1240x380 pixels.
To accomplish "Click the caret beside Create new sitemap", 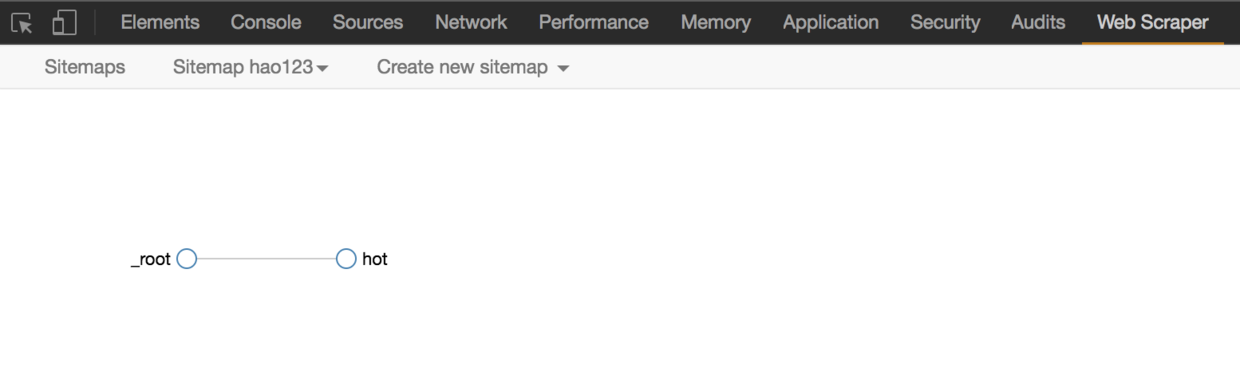I will coord(563,69).
